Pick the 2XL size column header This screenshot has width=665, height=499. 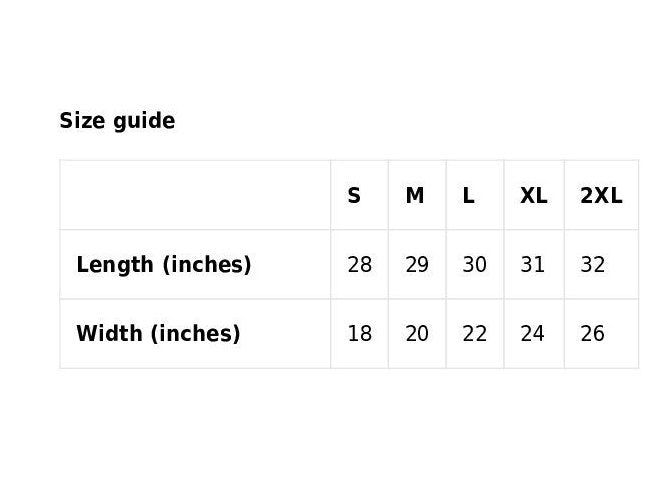601,196
